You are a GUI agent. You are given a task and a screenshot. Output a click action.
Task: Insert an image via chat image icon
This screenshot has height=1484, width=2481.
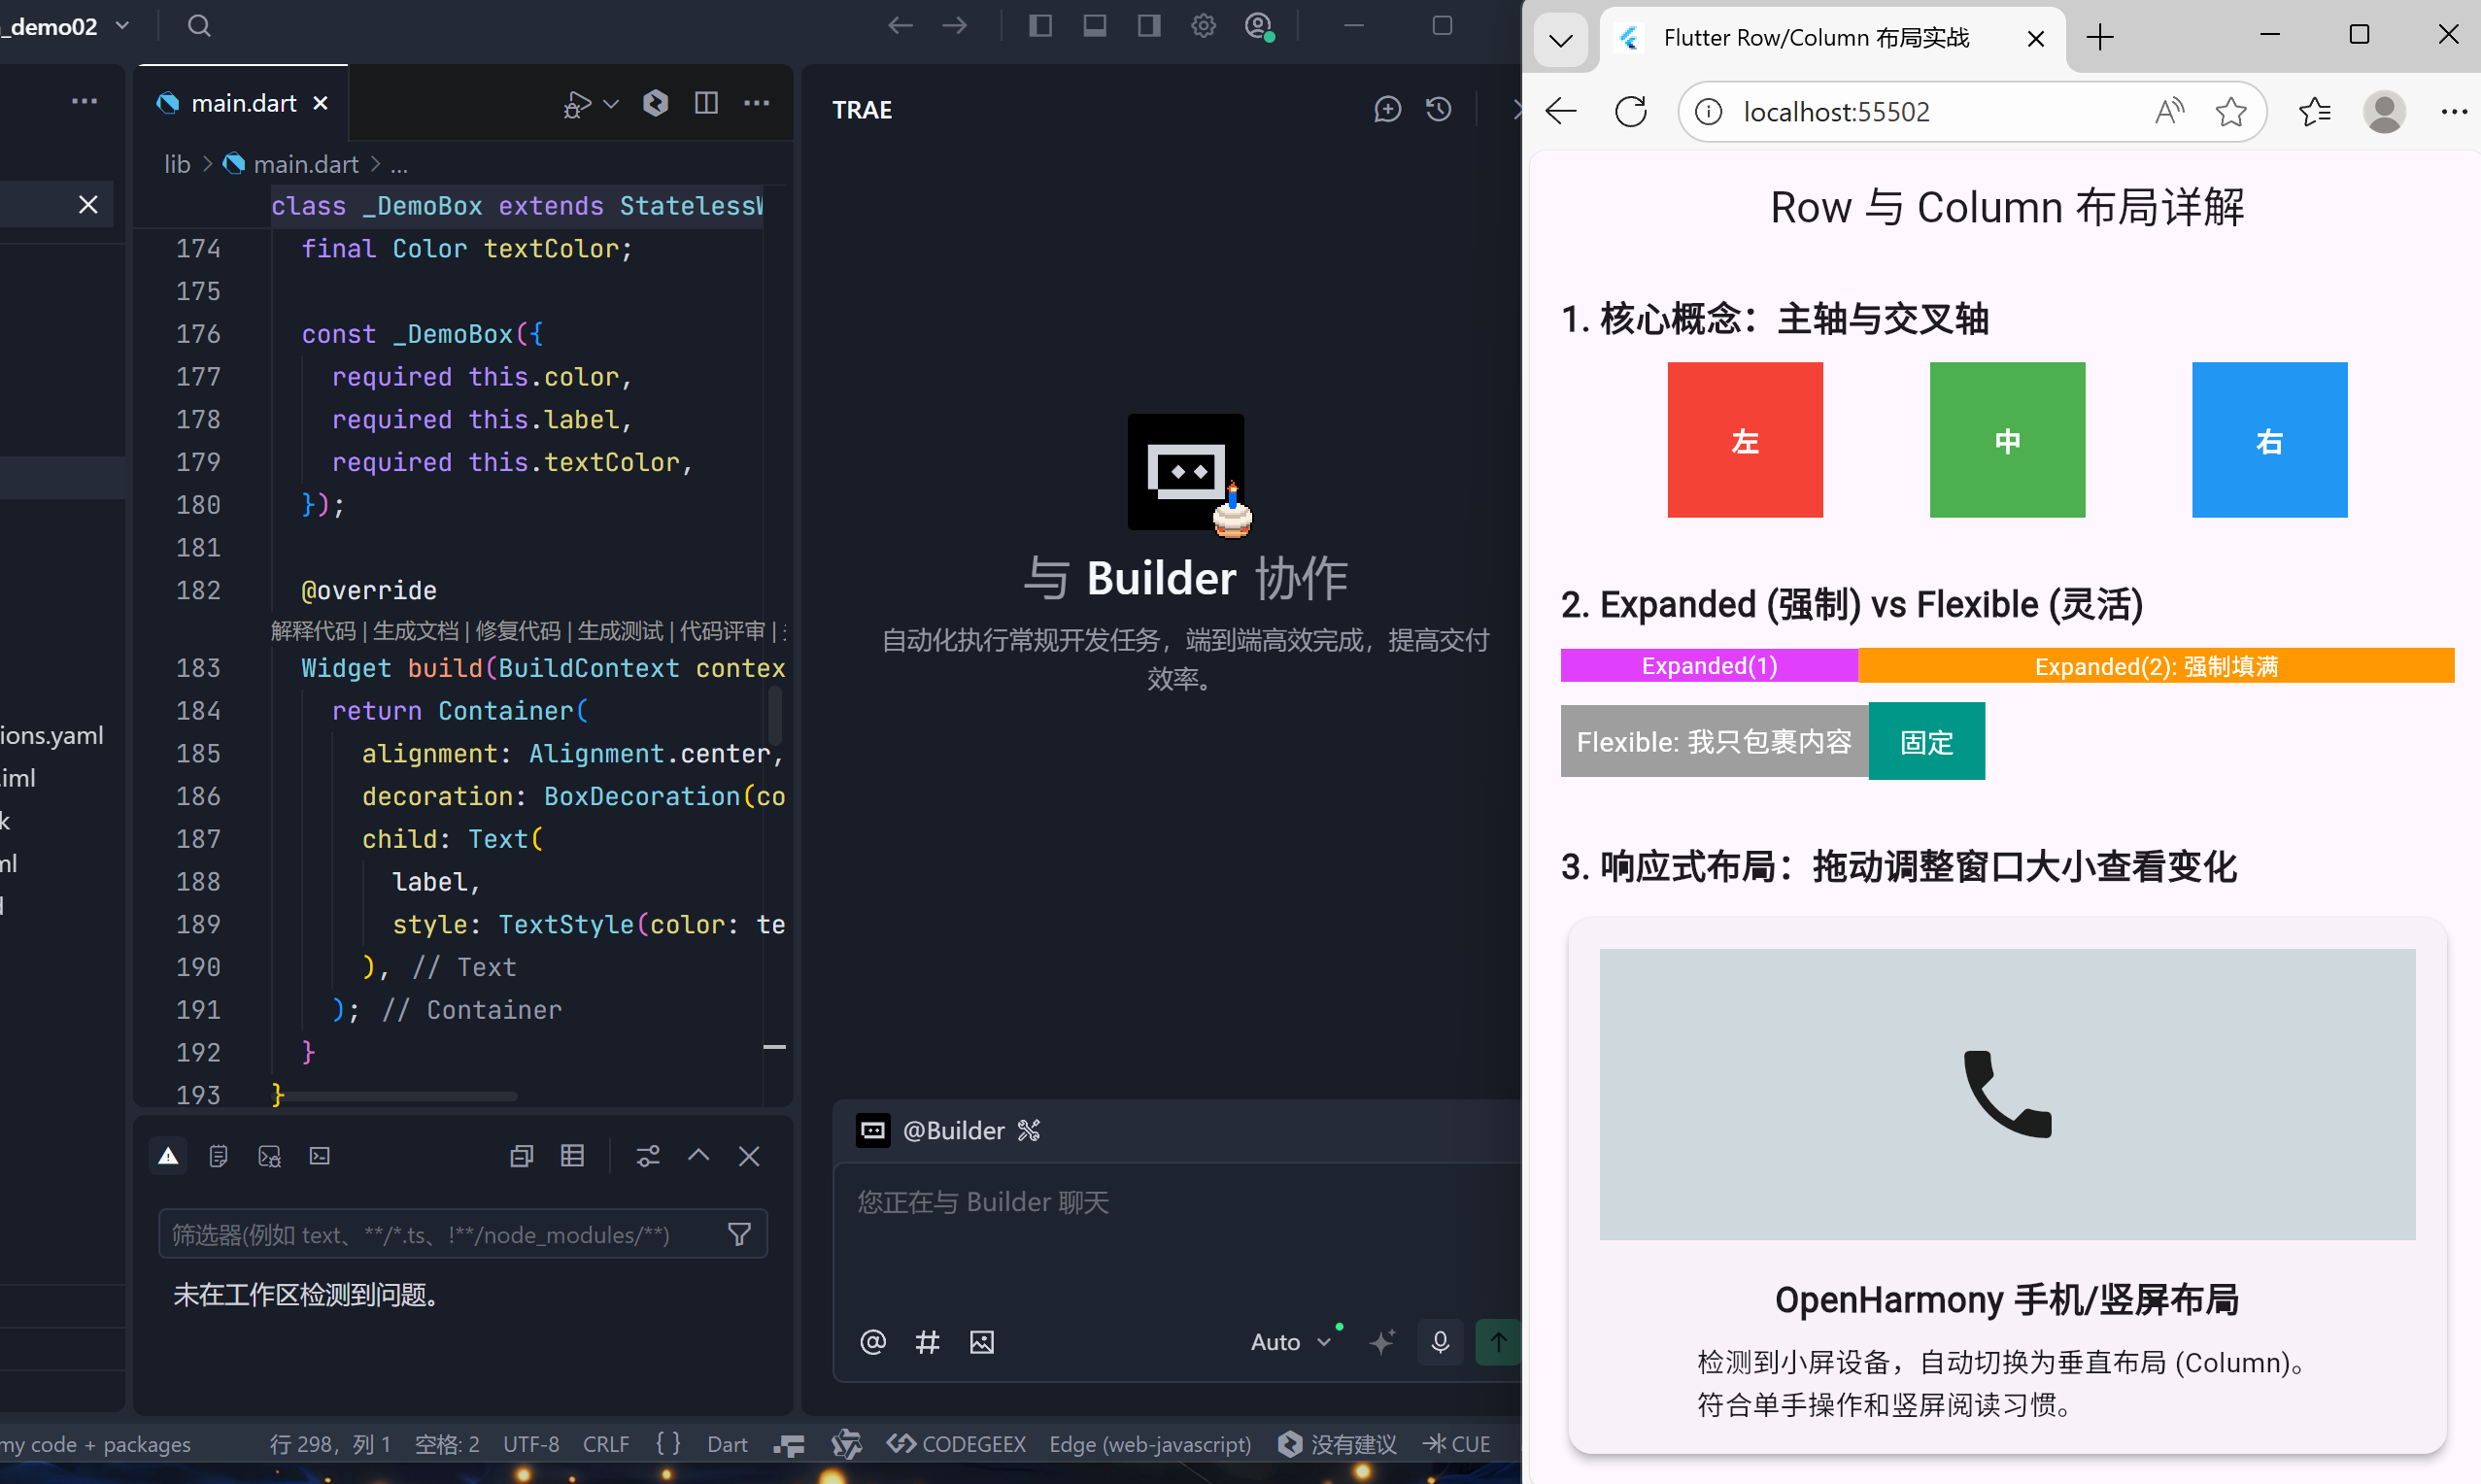pos(982,1342)
